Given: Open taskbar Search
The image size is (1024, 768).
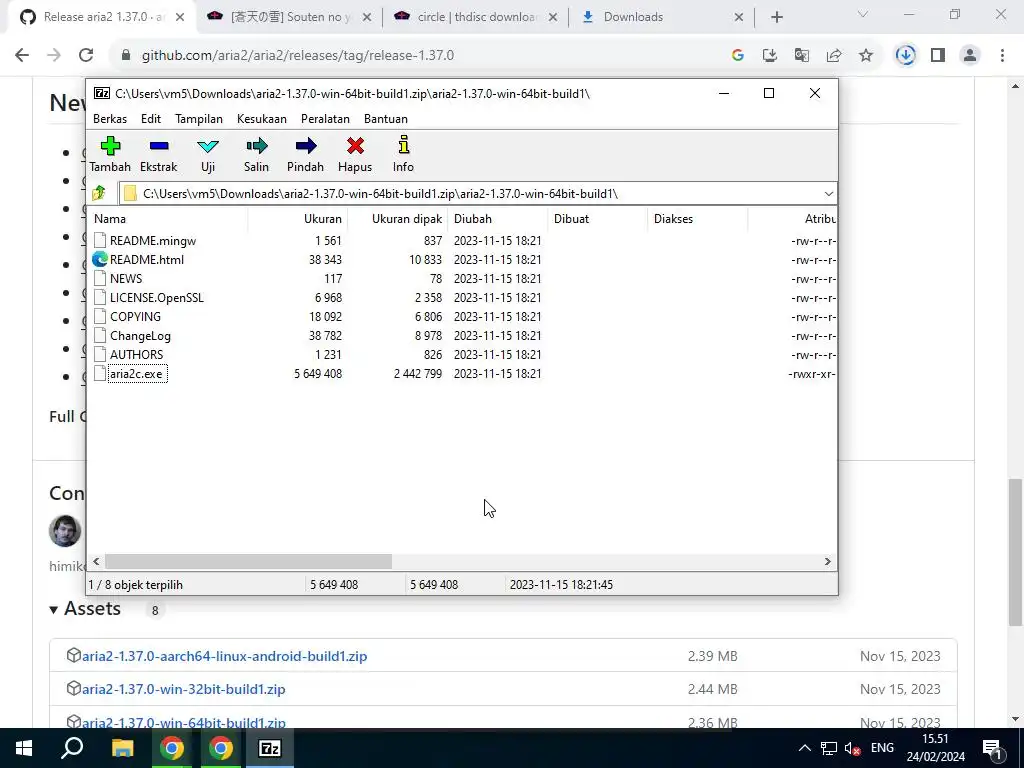Looking at the screenshot, I should [x=72, y=748].
